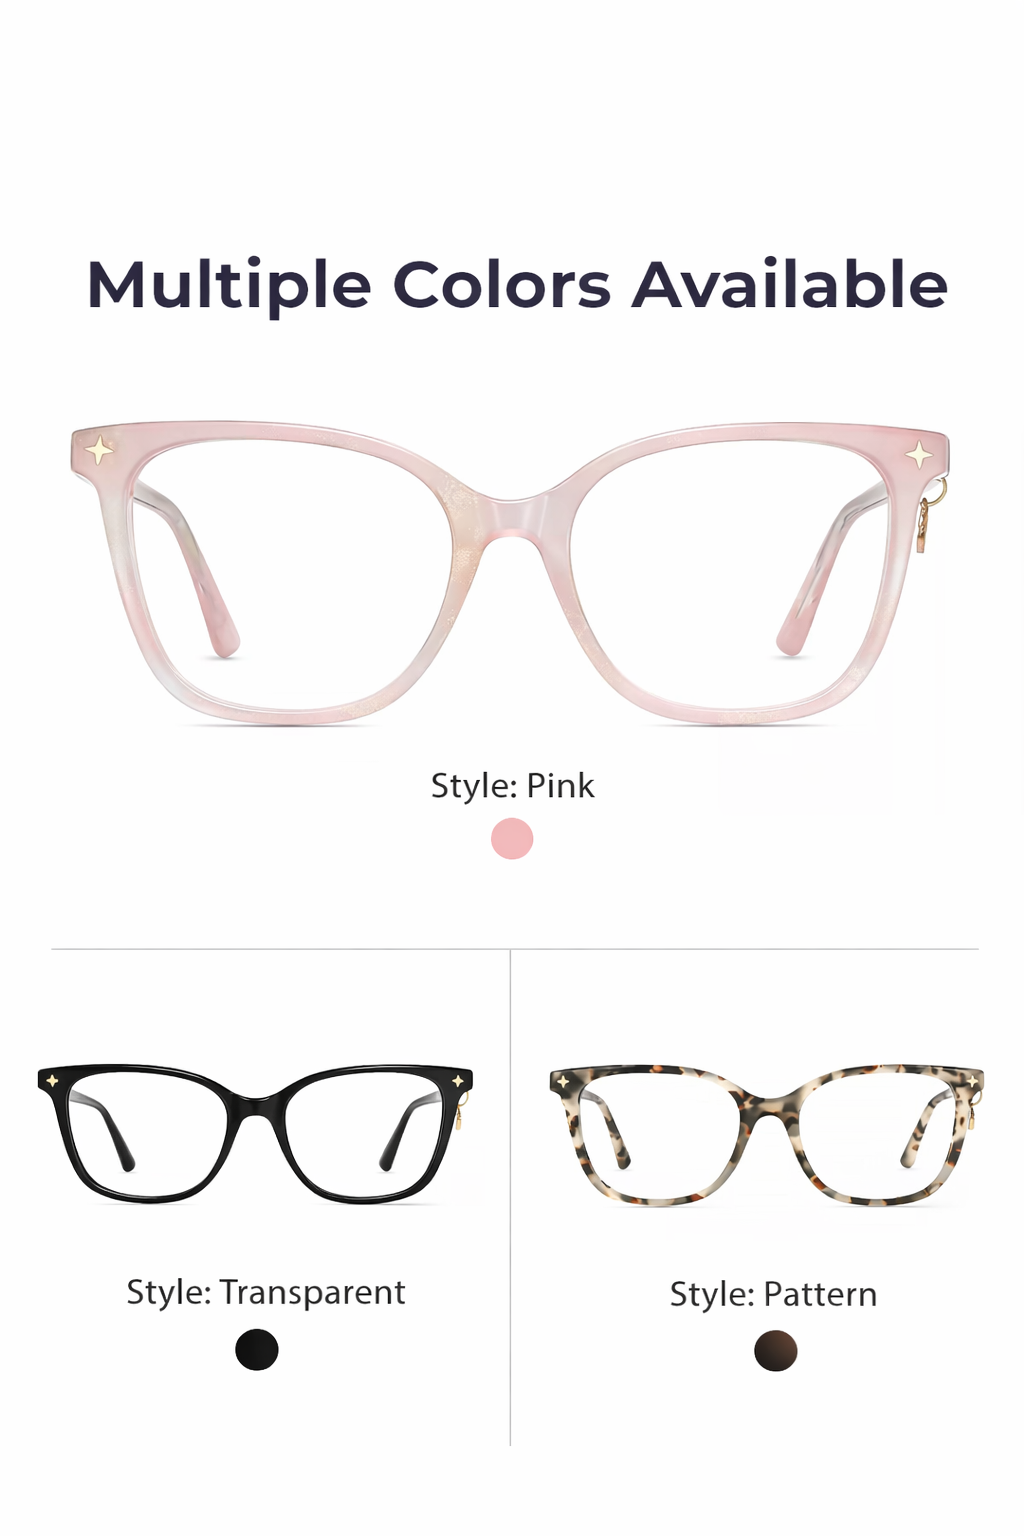Open the pink glasses image
This screenshot has width=1024, height=1536.
click(510, 572)
